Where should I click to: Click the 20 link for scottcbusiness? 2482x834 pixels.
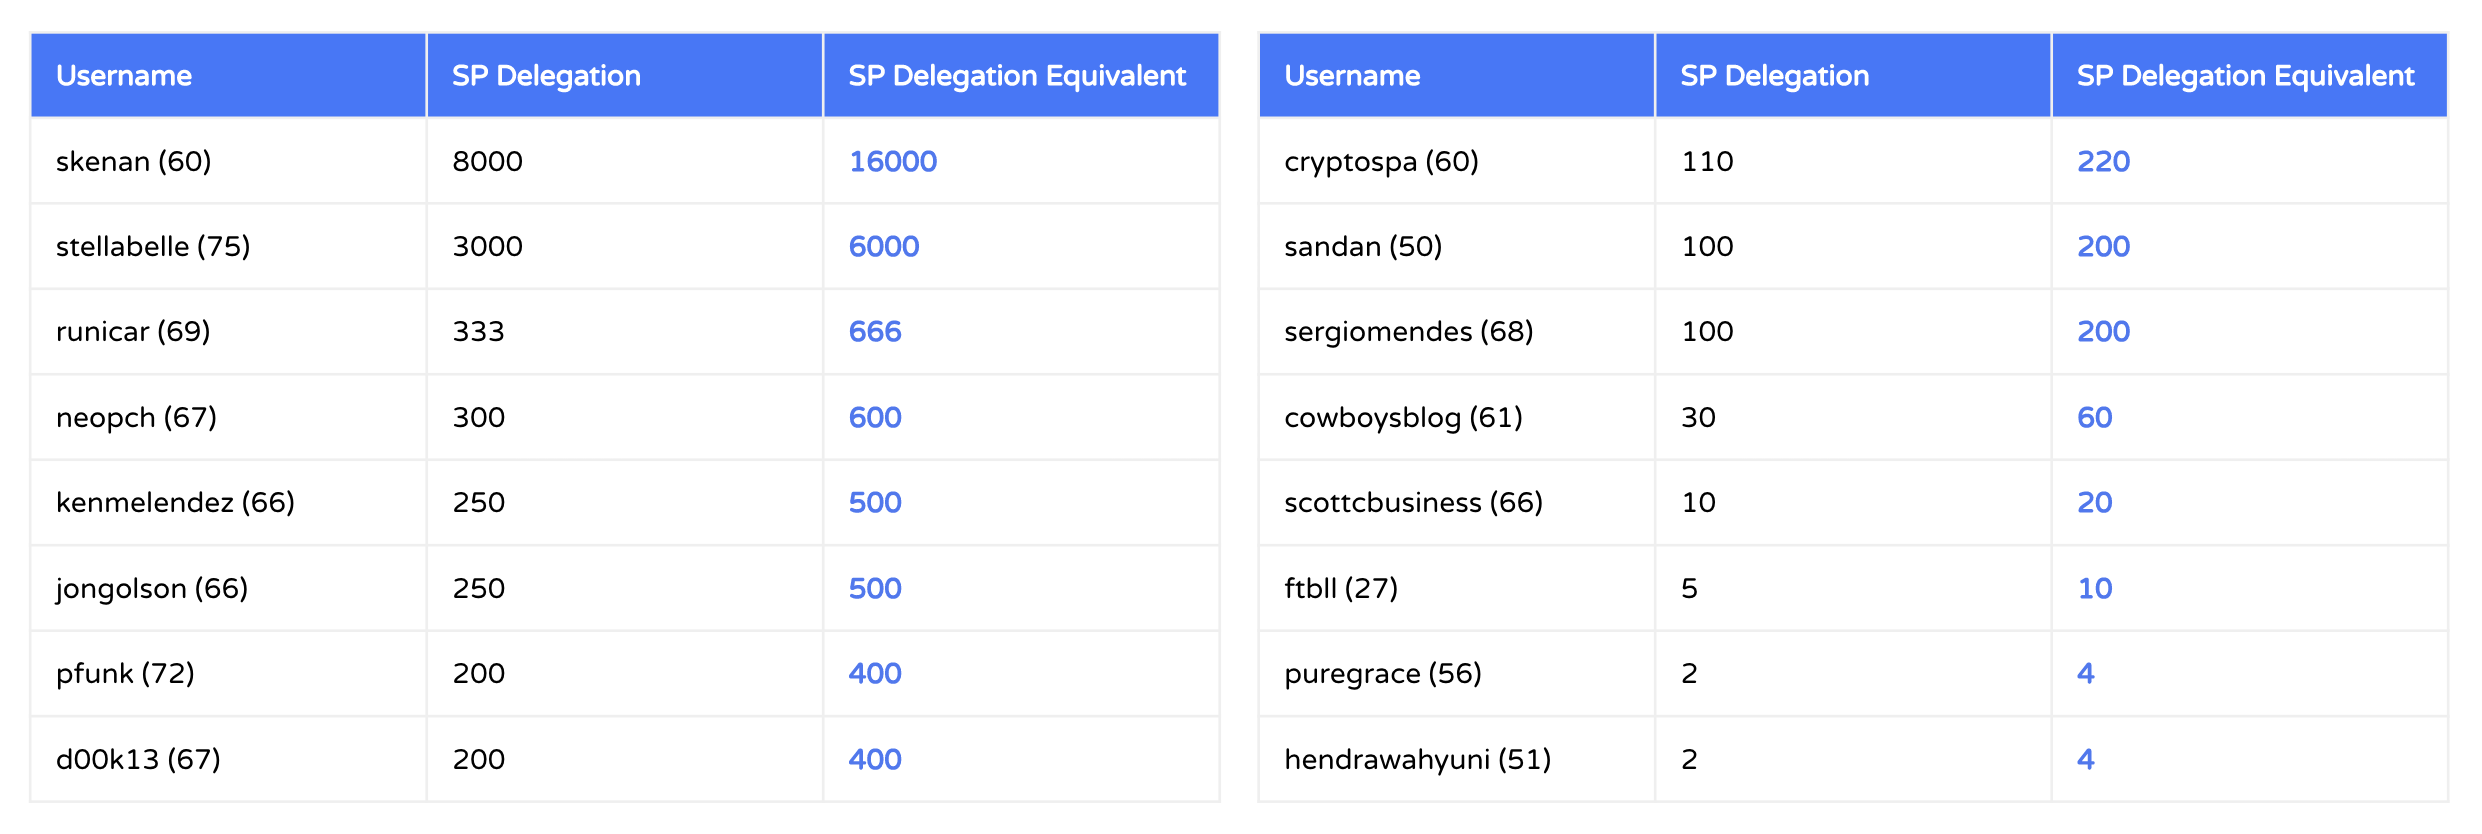click(x=2094, y=502)
